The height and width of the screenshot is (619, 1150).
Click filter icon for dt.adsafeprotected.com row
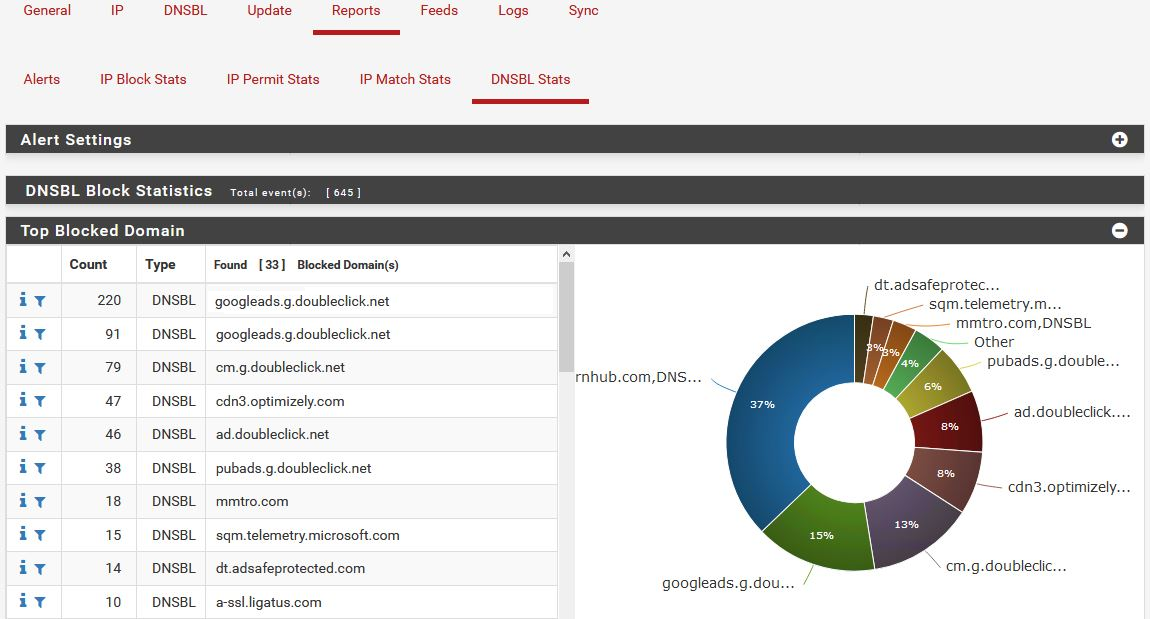40,568
